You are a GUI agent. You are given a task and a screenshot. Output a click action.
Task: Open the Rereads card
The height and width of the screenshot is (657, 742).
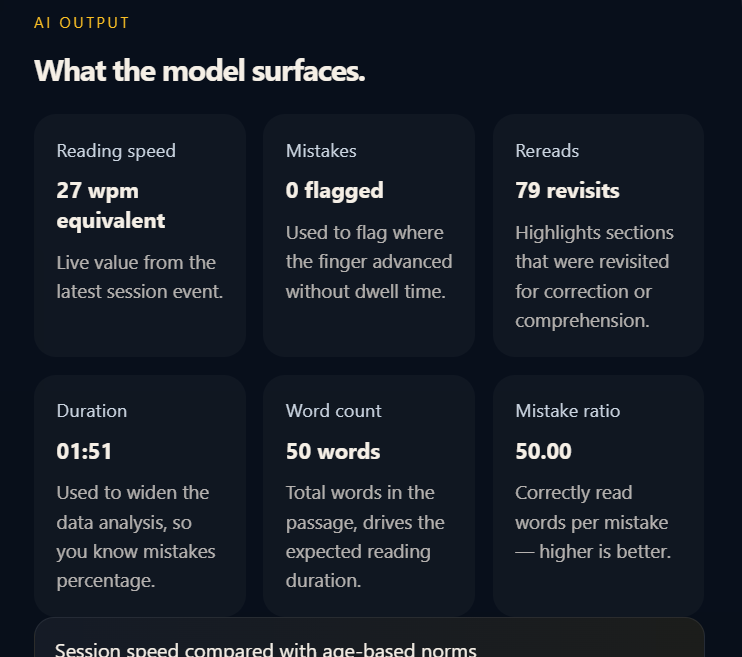pos(598,235)
